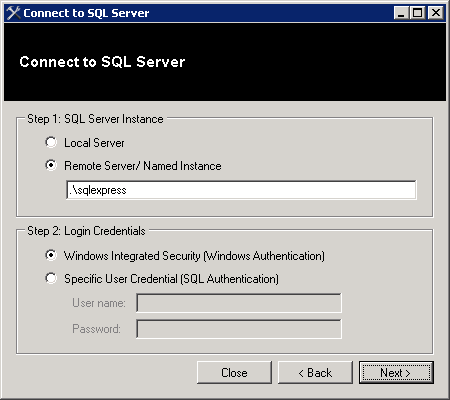Click the Password text box

click(x=239, y=329)
